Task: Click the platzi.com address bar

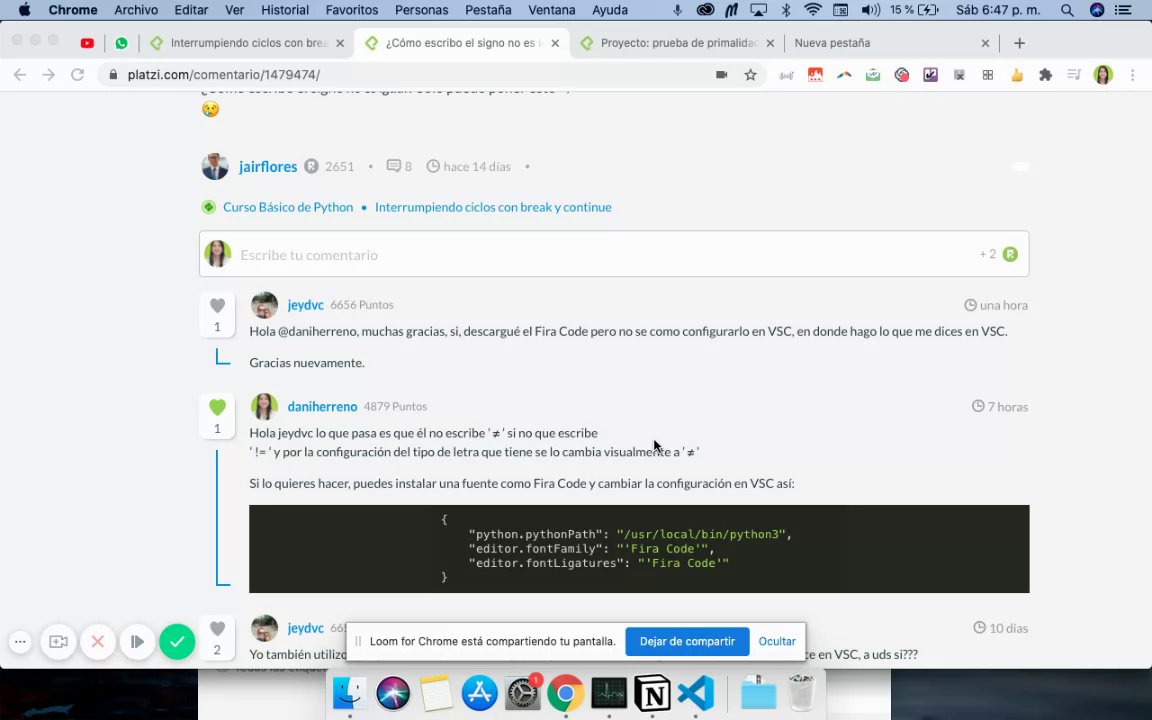Action: [404, 75]
